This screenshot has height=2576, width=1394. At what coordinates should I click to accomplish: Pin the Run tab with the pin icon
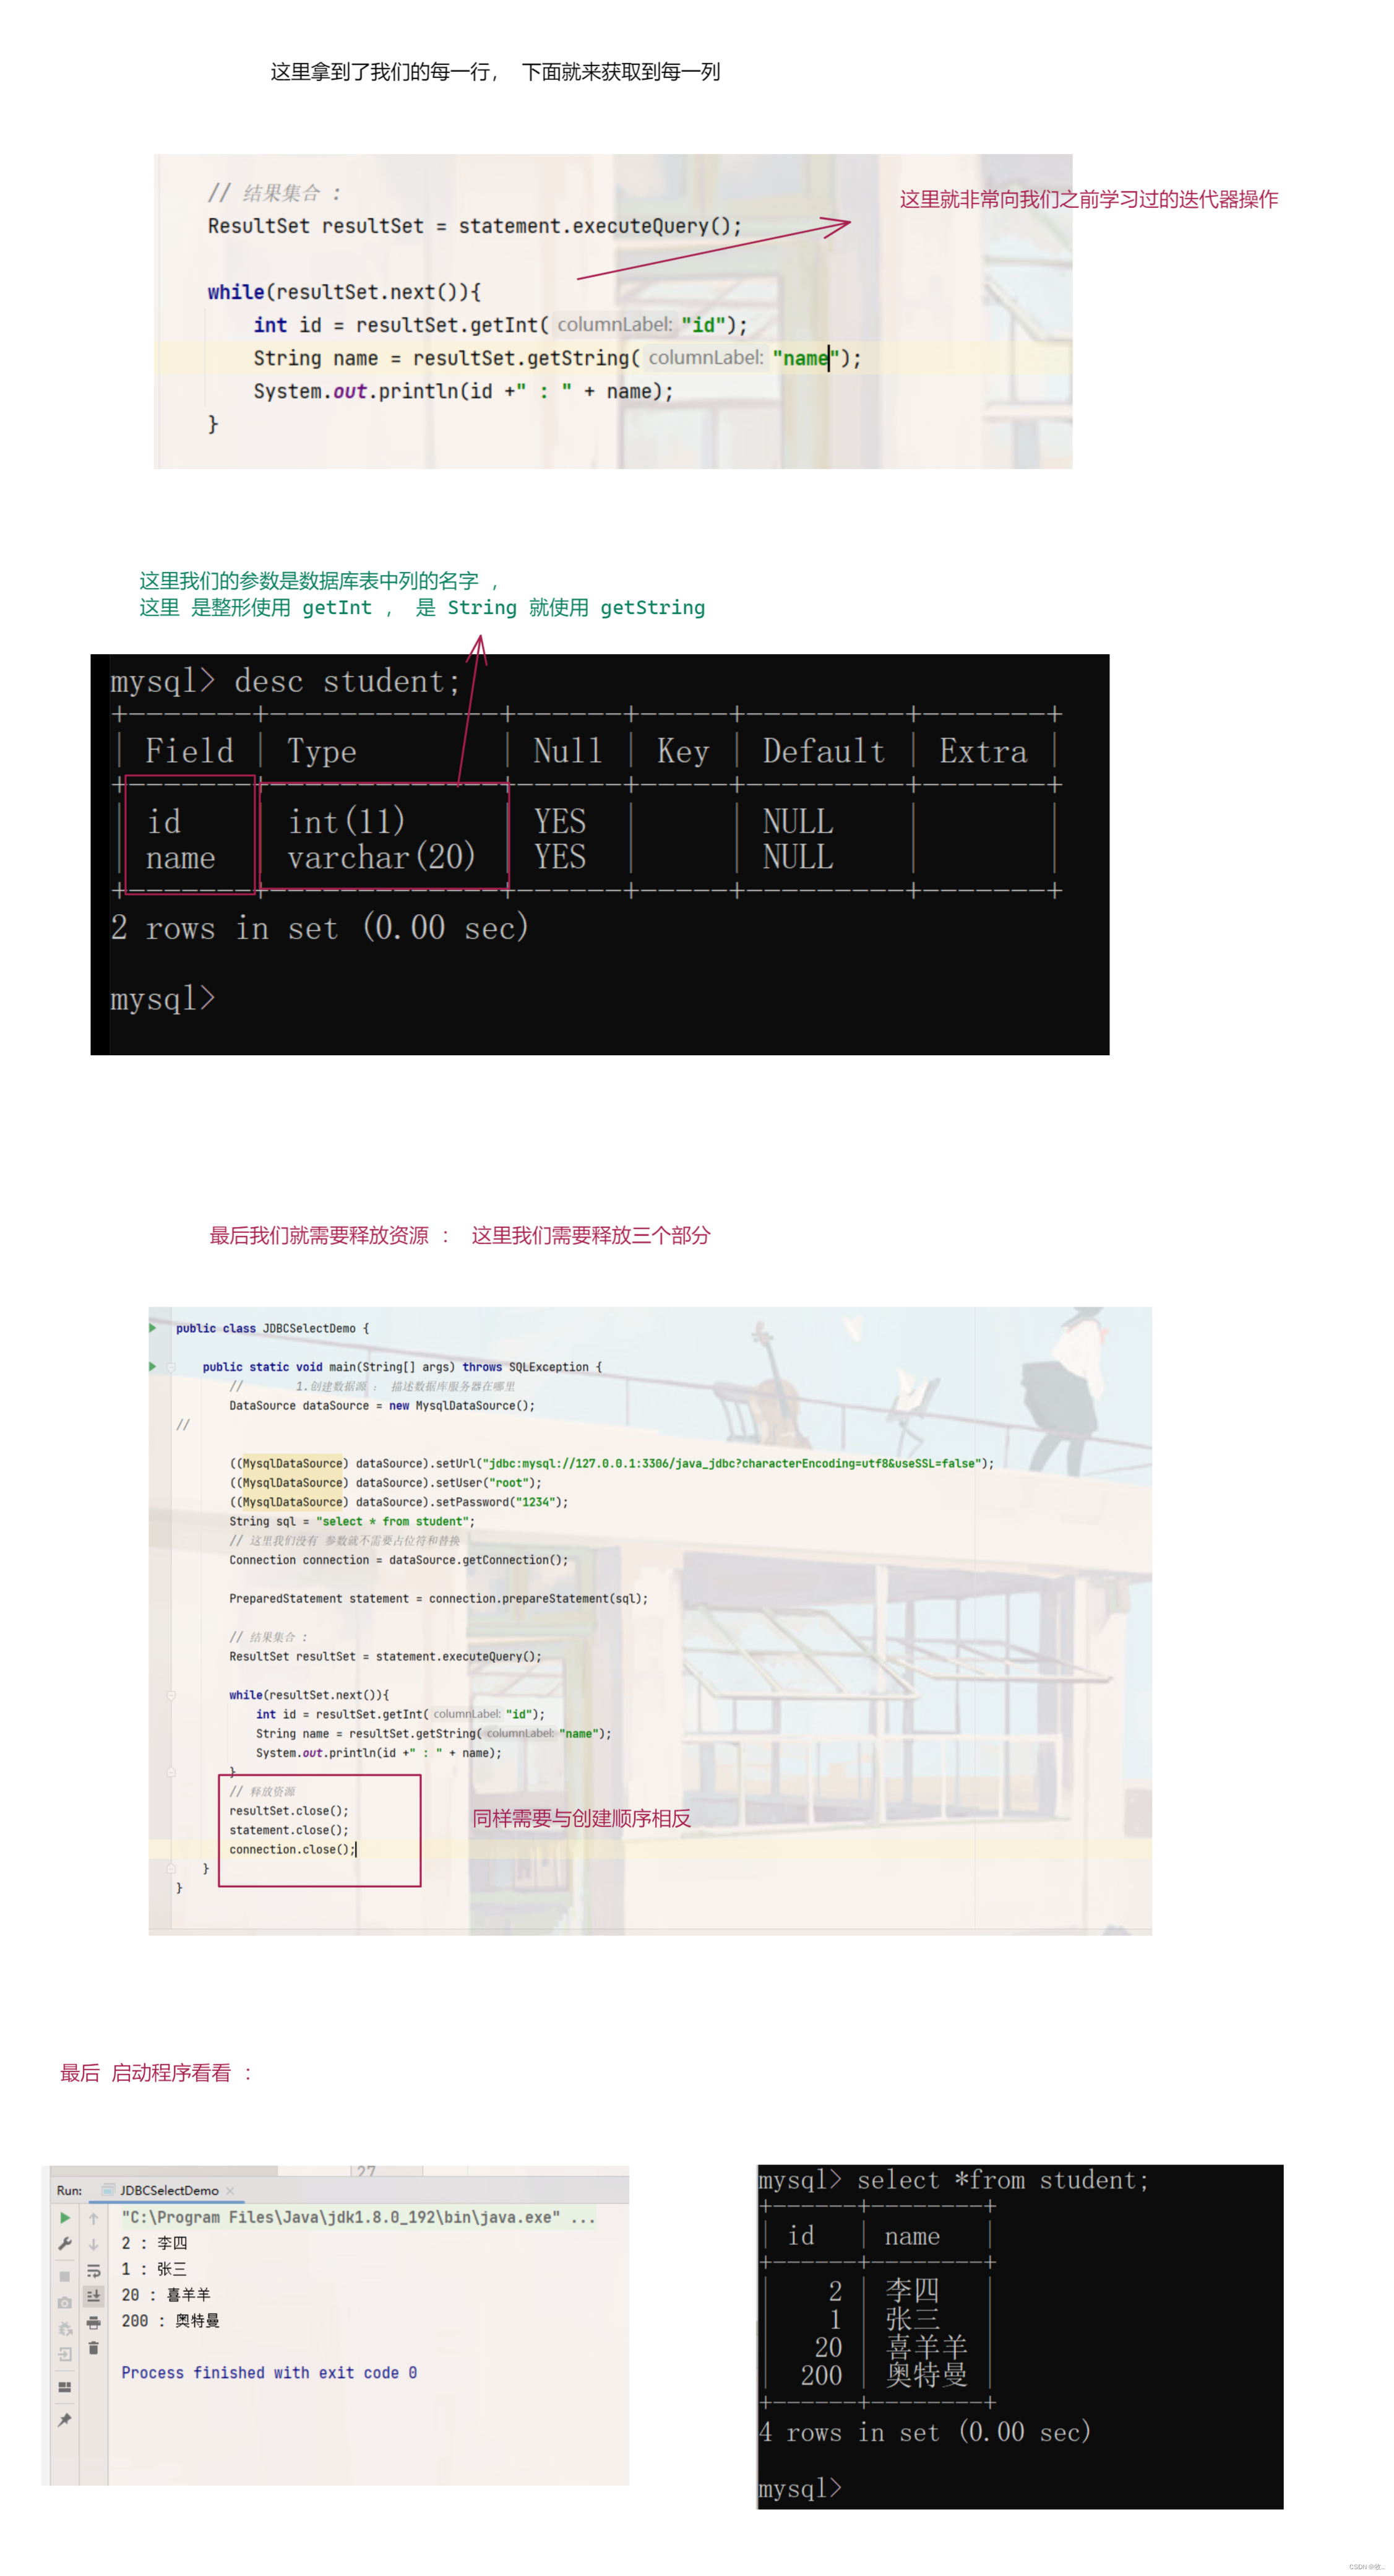click(x=65, y=2420)
